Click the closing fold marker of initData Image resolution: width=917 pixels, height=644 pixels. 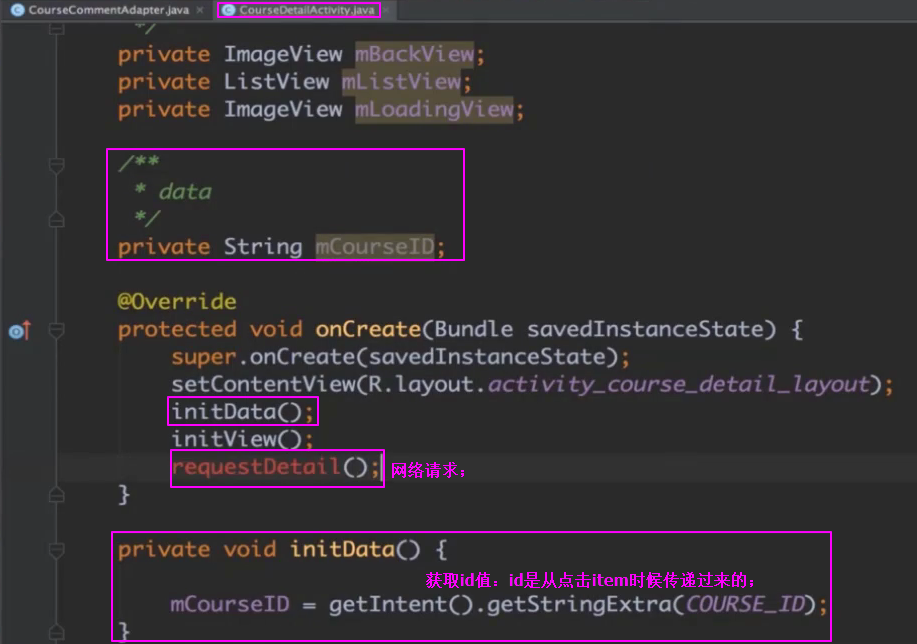(57, 632)
